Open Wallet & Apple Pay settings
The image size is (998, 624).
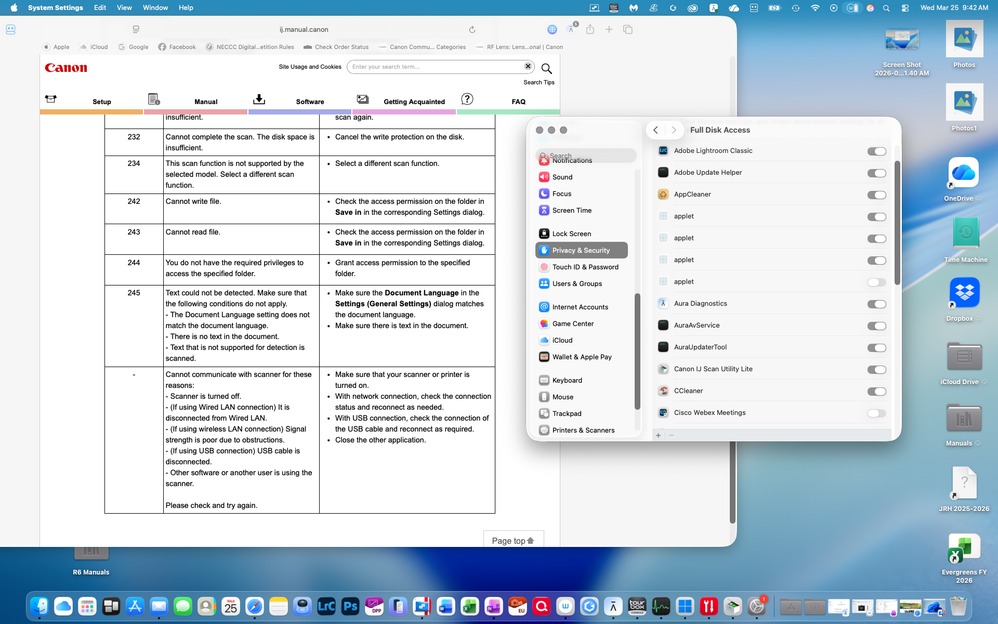[x=581, y=357]
